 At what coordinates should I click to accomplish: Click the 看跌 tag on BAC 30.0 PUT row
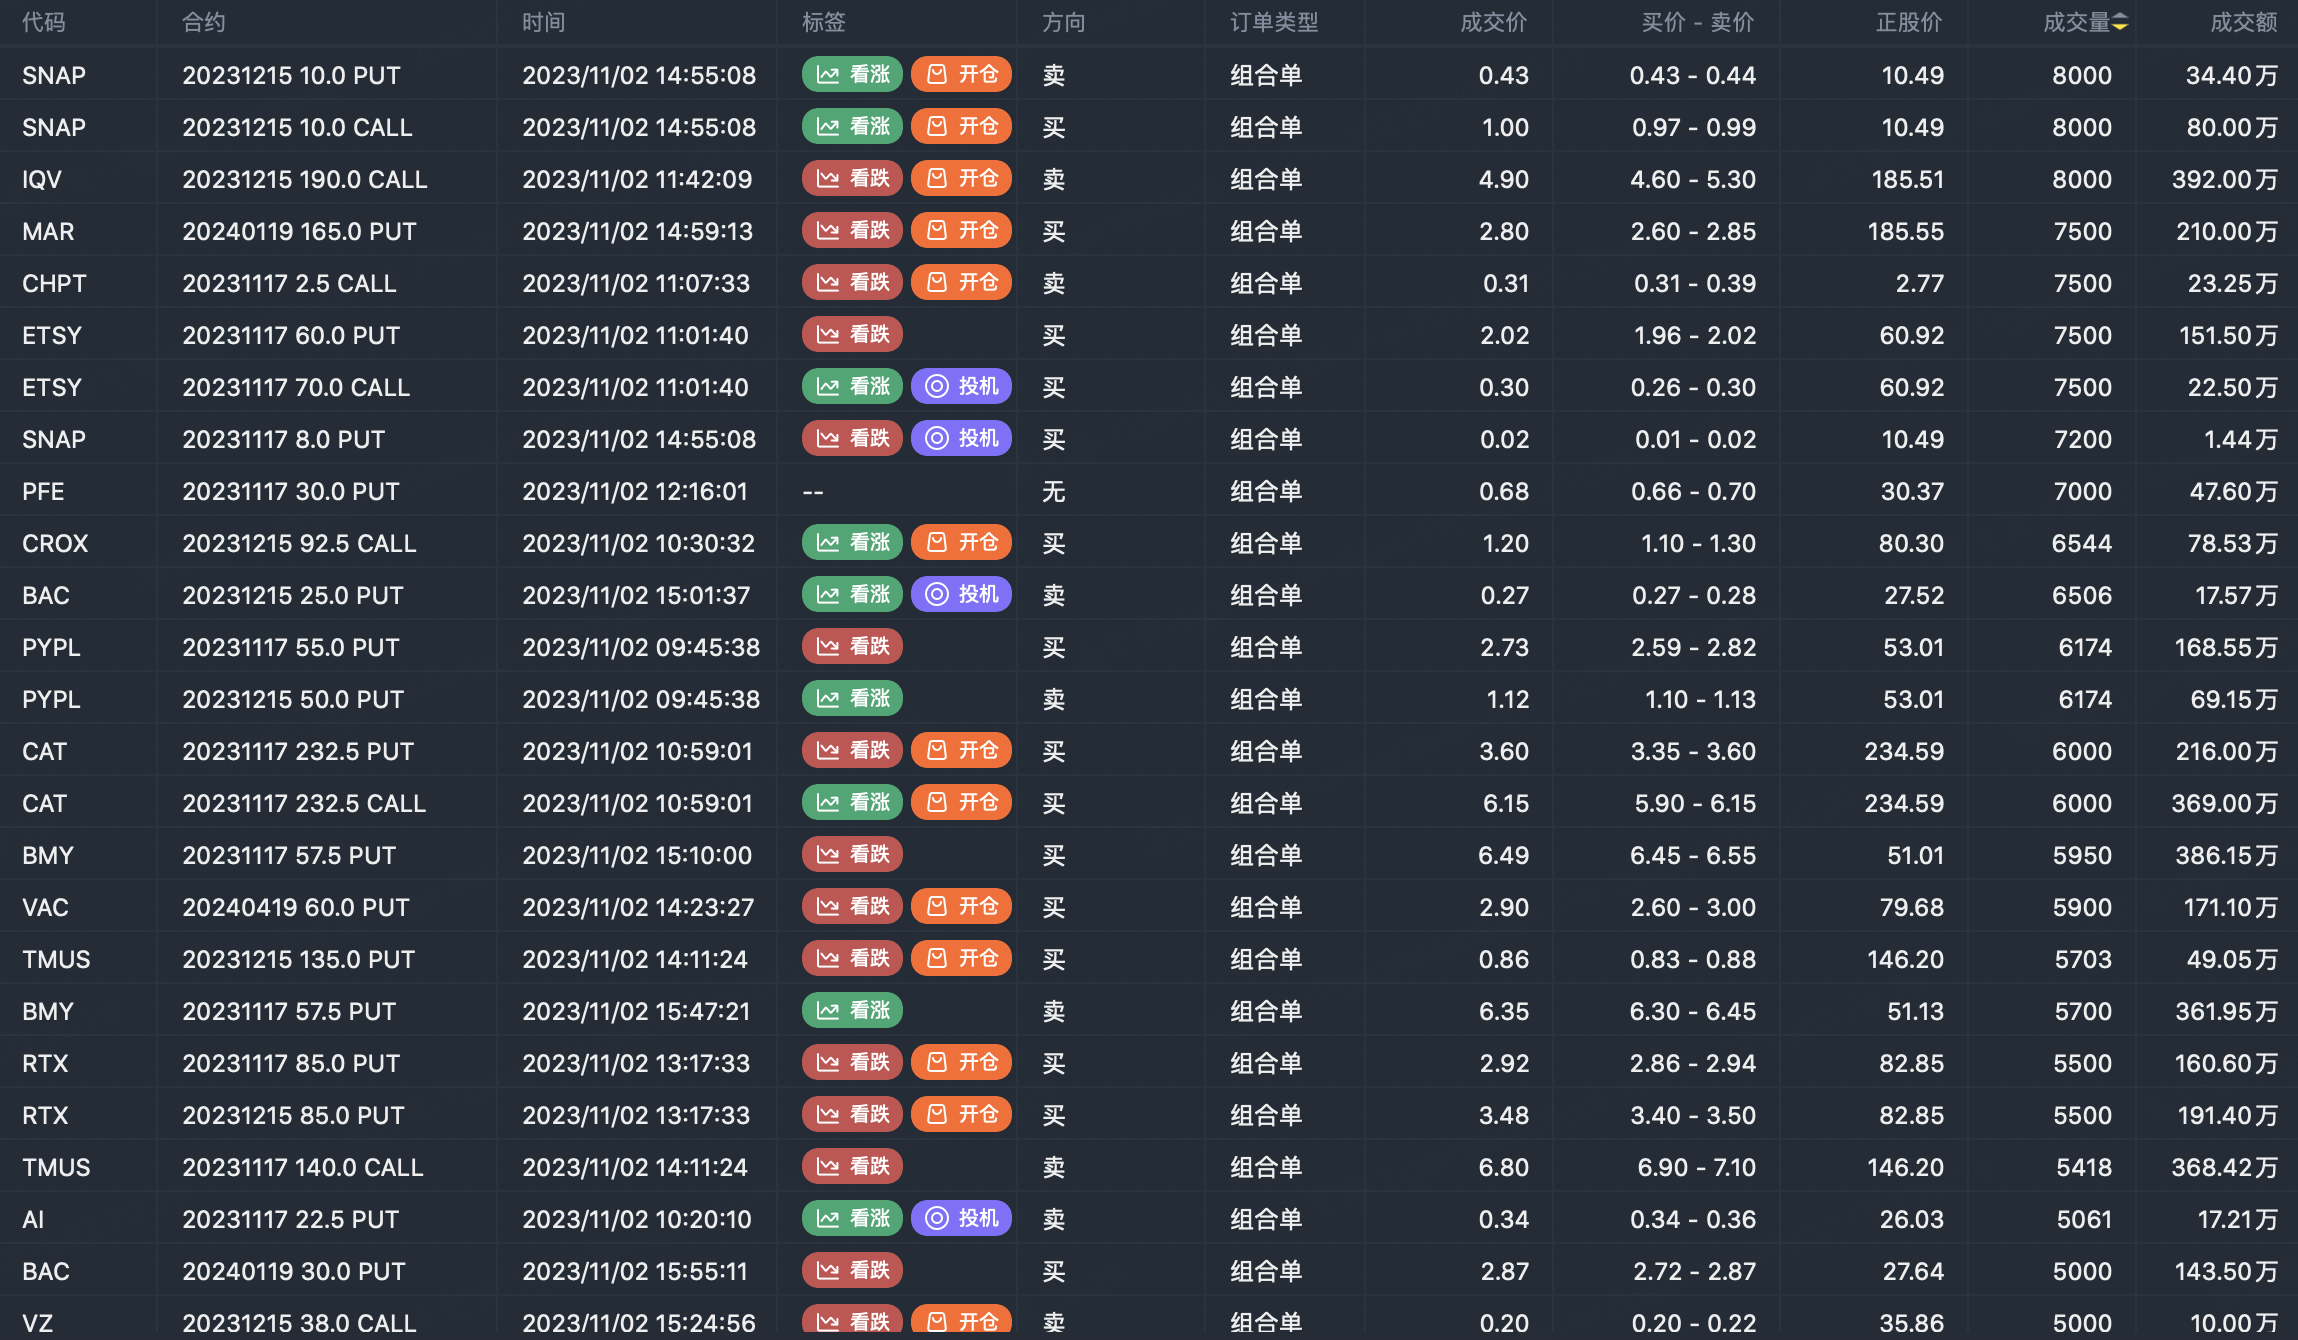pos(852,1271)
